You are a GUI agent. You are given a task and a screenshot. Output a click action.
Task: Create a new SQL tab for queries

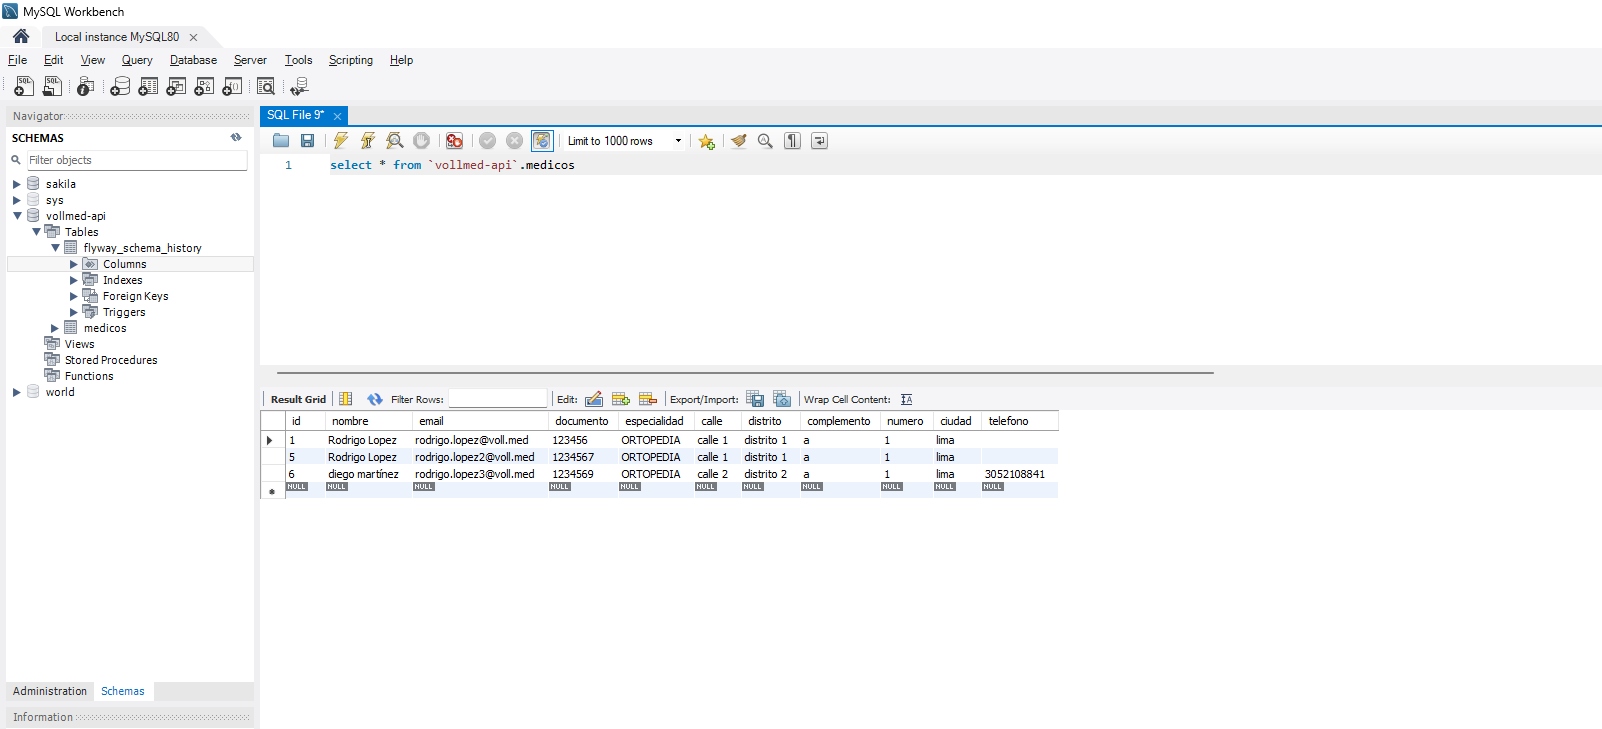coord(24,87)
